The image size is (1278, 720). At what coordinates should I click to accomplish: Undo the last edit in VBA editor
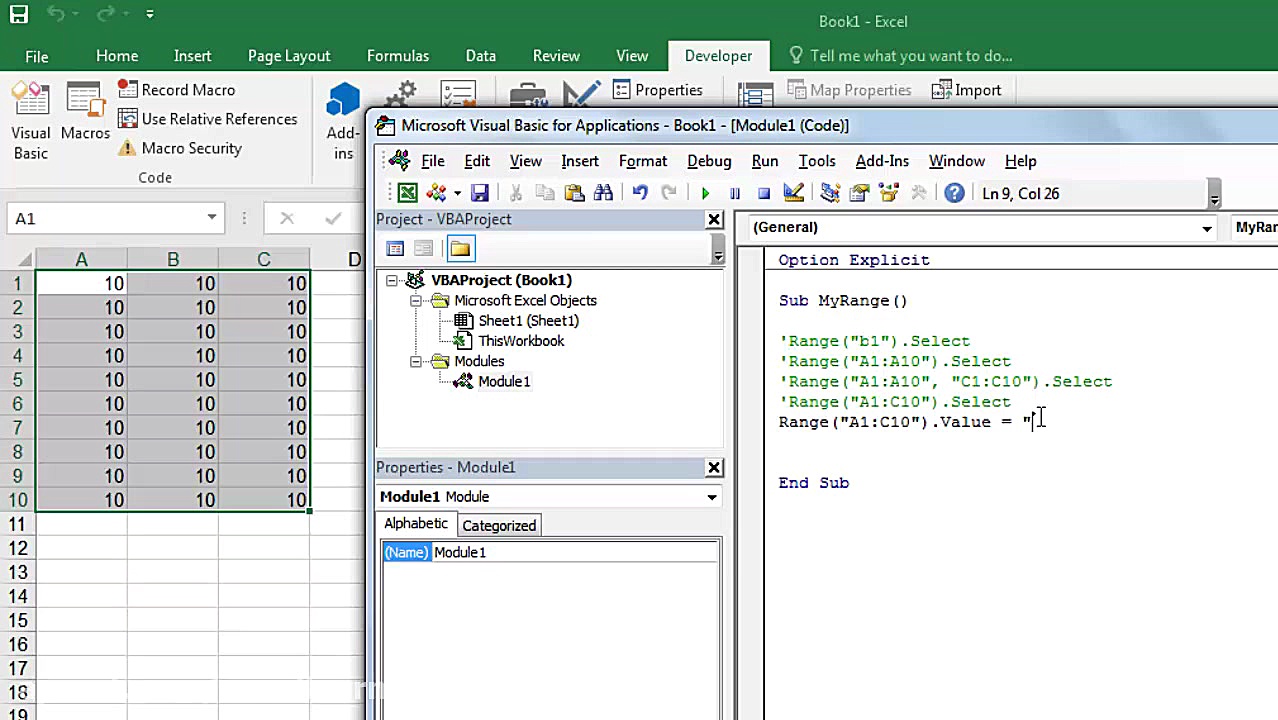[640, 193]
